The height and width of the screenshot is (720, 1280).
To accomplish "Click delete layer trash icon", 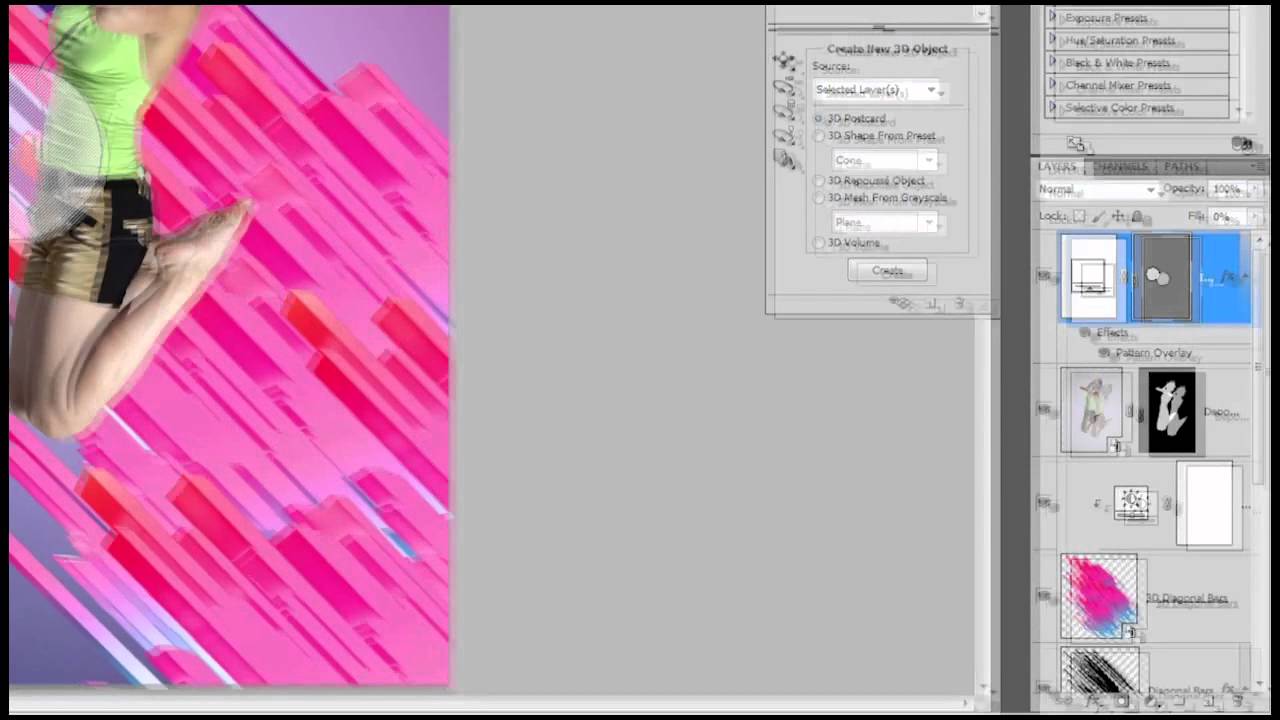I will point(1238,703).
